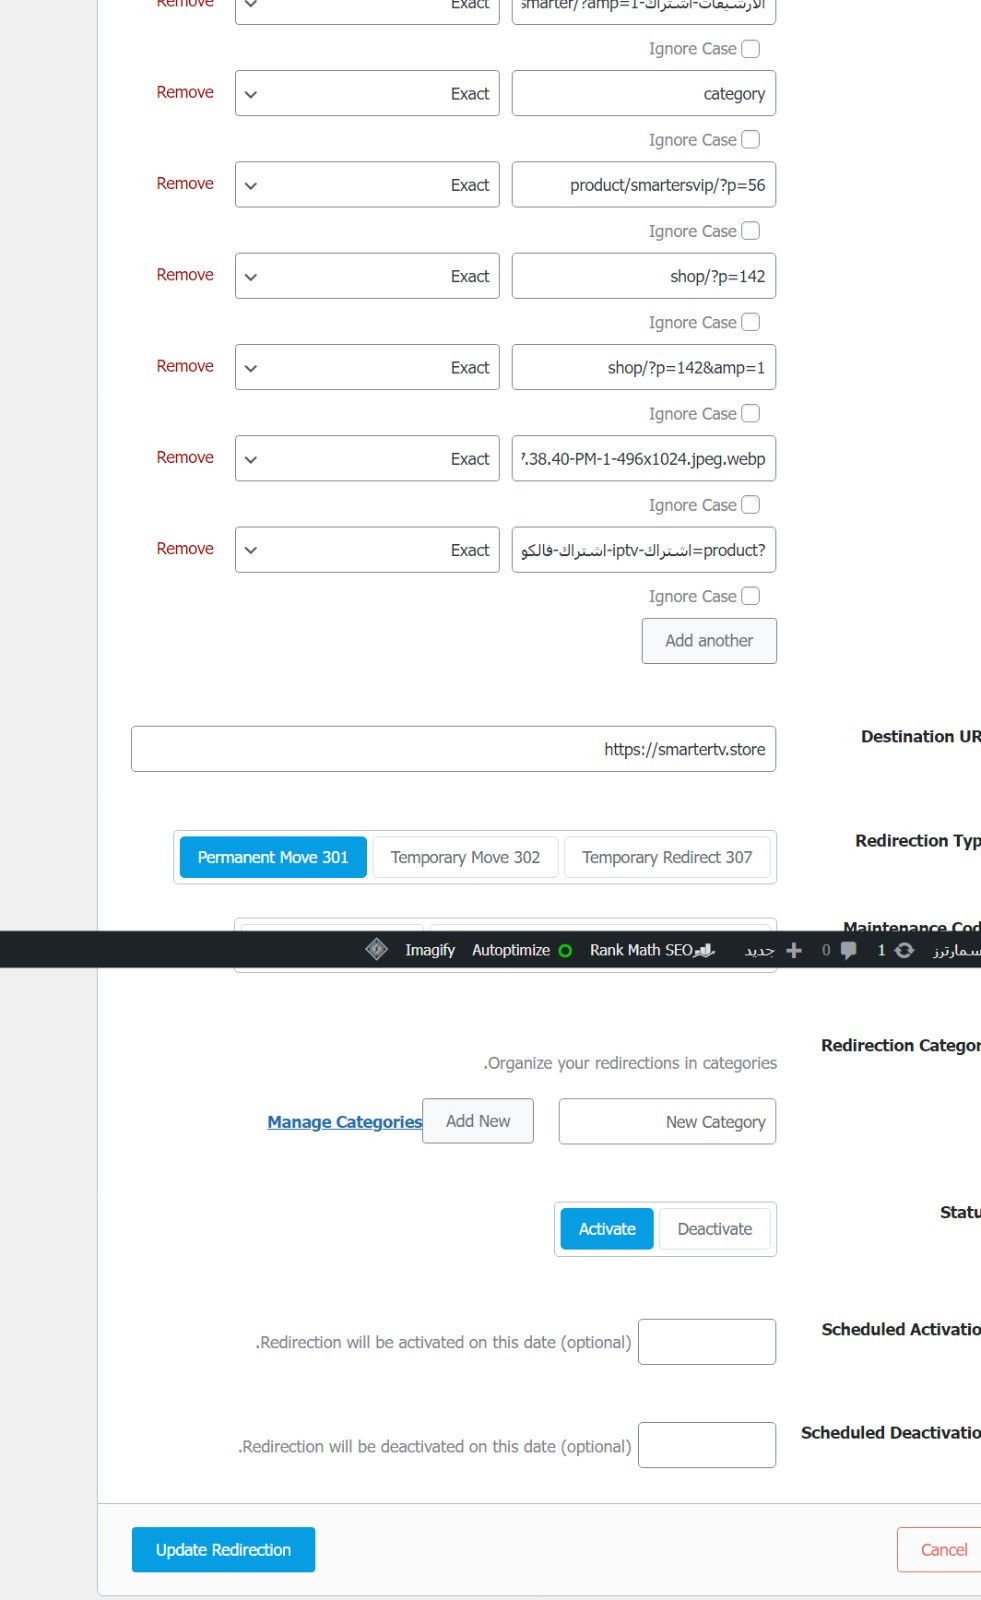Toggle Ignore Case below shop/?p=142
Image resolution: width=981 pixels, height=1600 pixels.
point(750,321)
